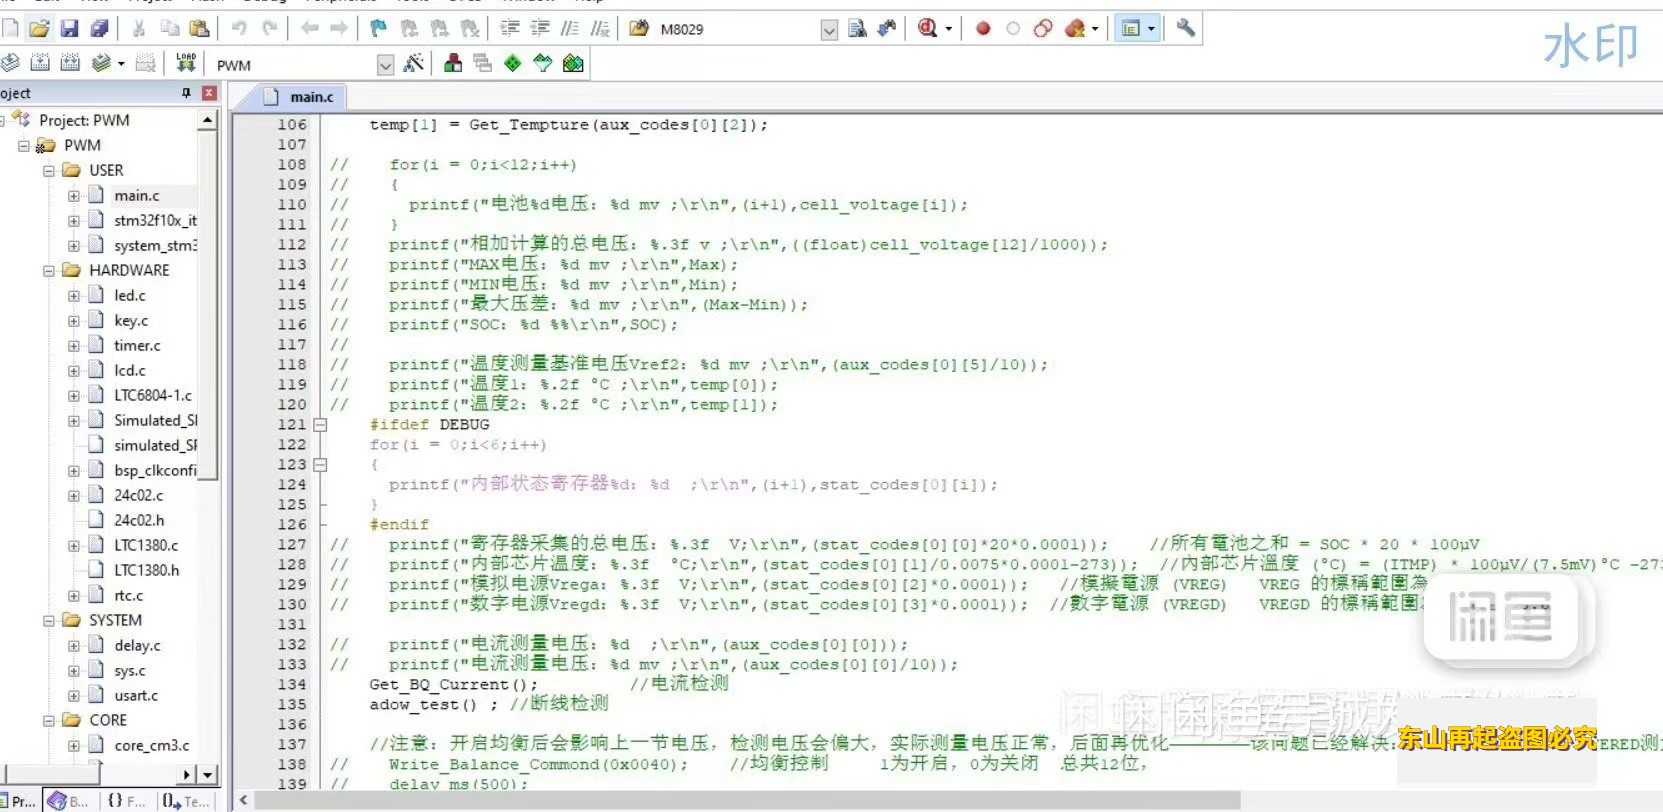Toggle the fold box at #ifdef DEBUG line
The width and height of the screenshot is (1663, 812).
coord(320,424)
